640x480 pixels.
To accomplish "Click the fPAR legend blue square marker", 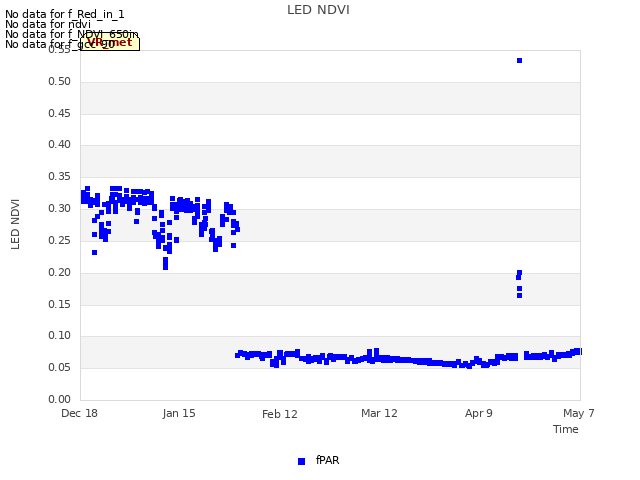I will tap(301, 461).
